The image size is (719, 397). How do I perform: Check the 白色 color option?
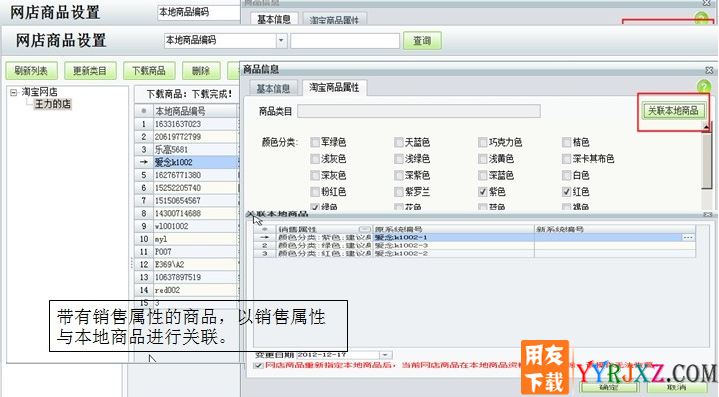click(566, 176)
